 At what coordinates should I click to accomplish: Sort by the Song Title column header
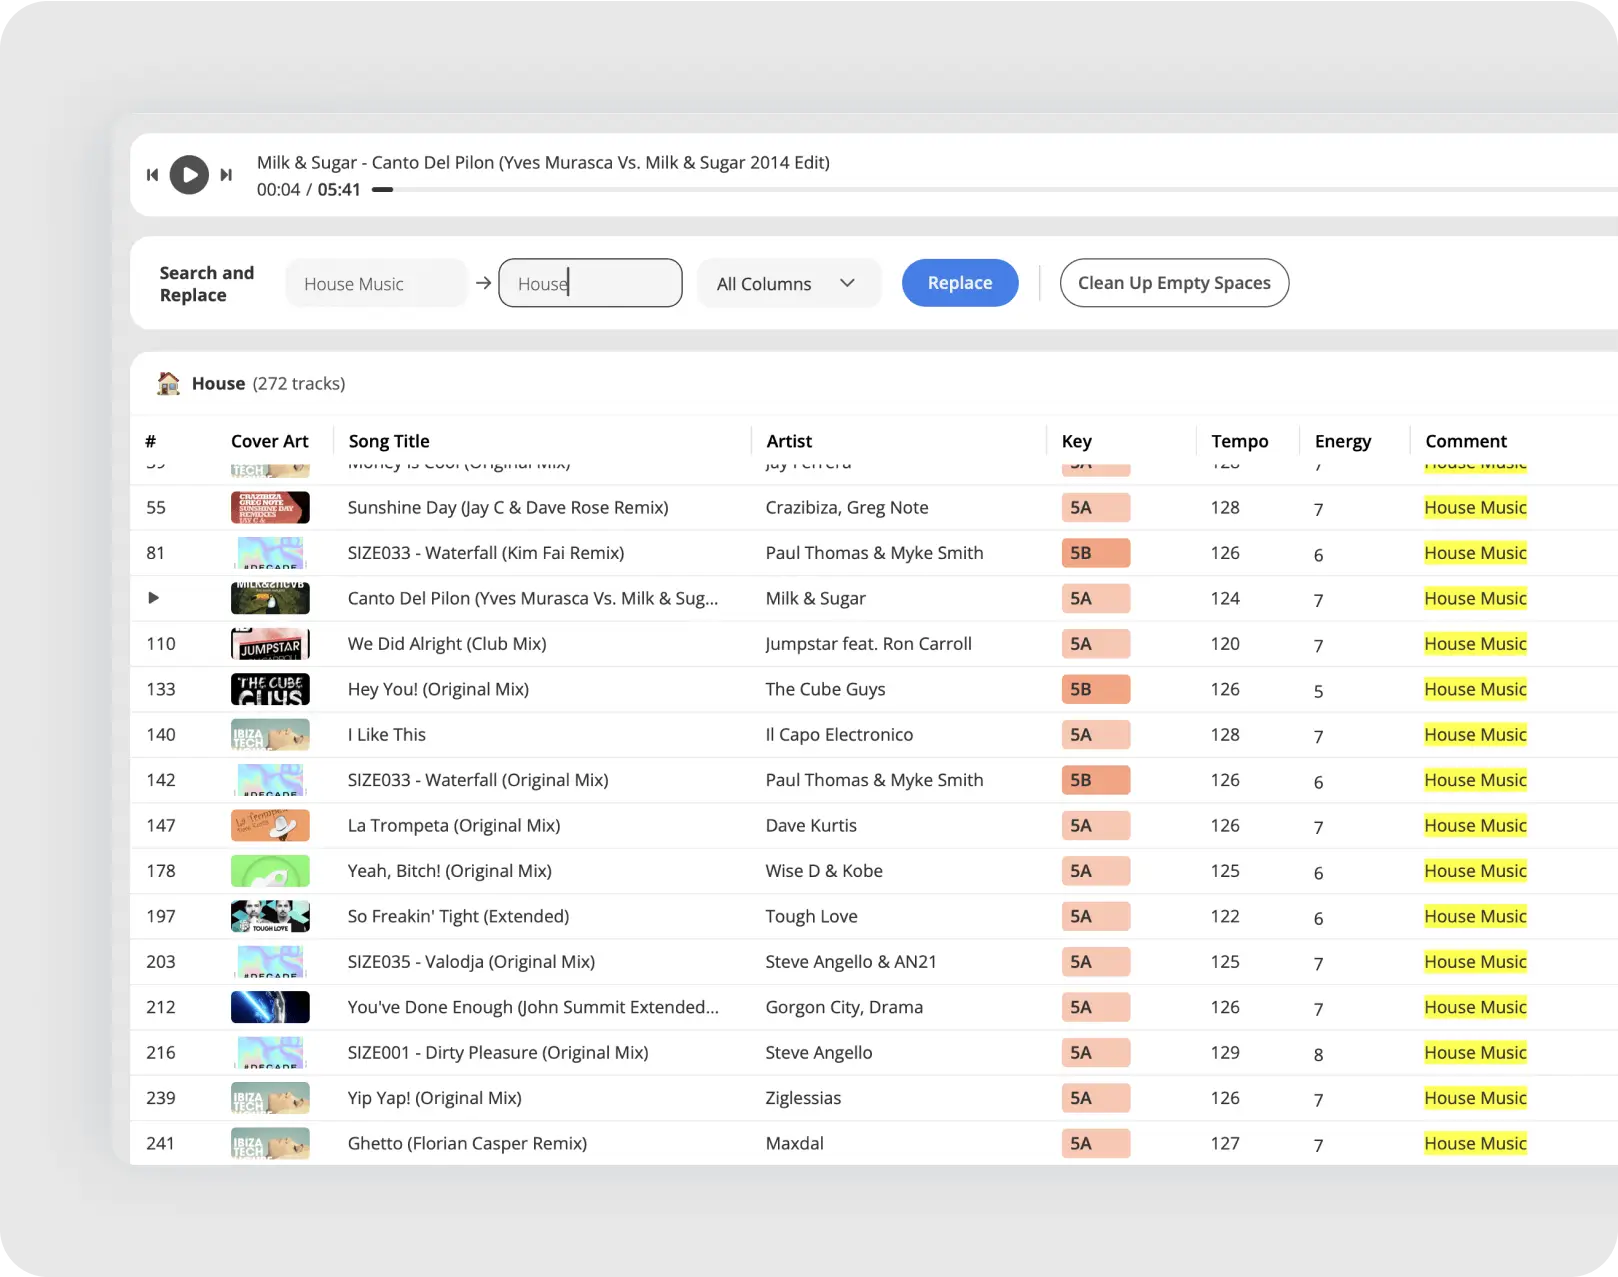(x=389, y=441)
